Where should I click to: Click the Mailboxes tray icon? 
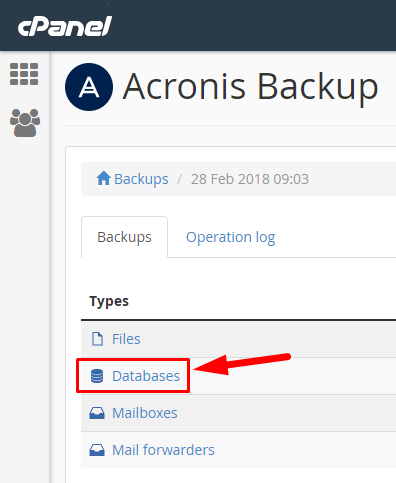tap(97, 413)
